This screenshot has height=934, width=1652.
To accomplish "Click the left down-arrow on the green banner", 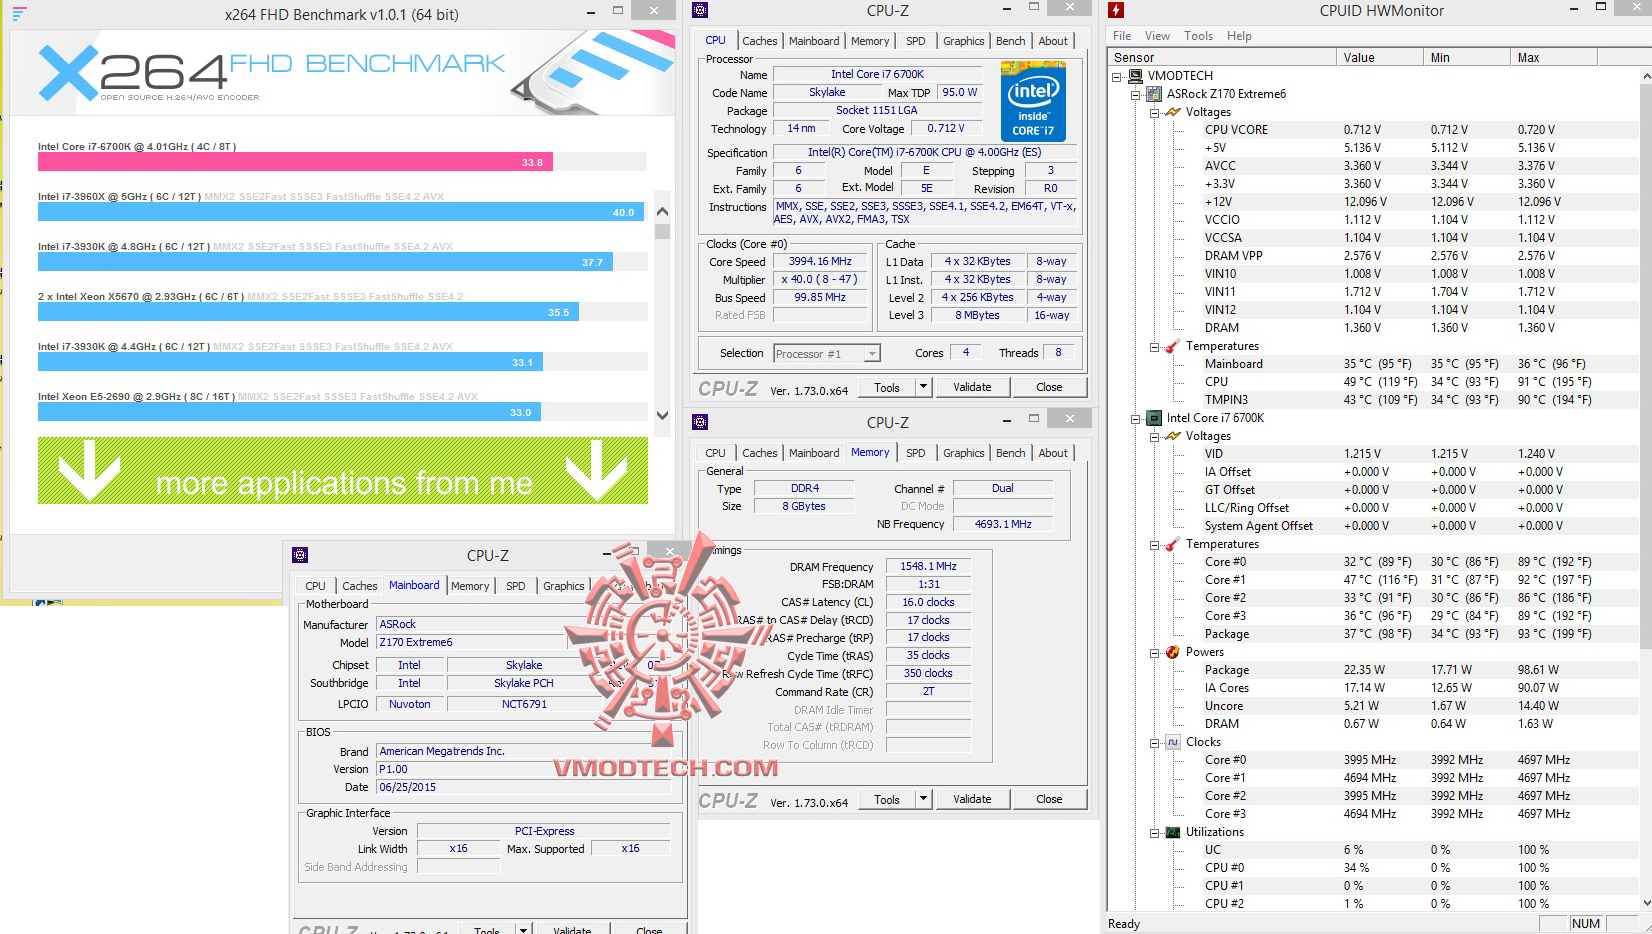I will (89, 470).
